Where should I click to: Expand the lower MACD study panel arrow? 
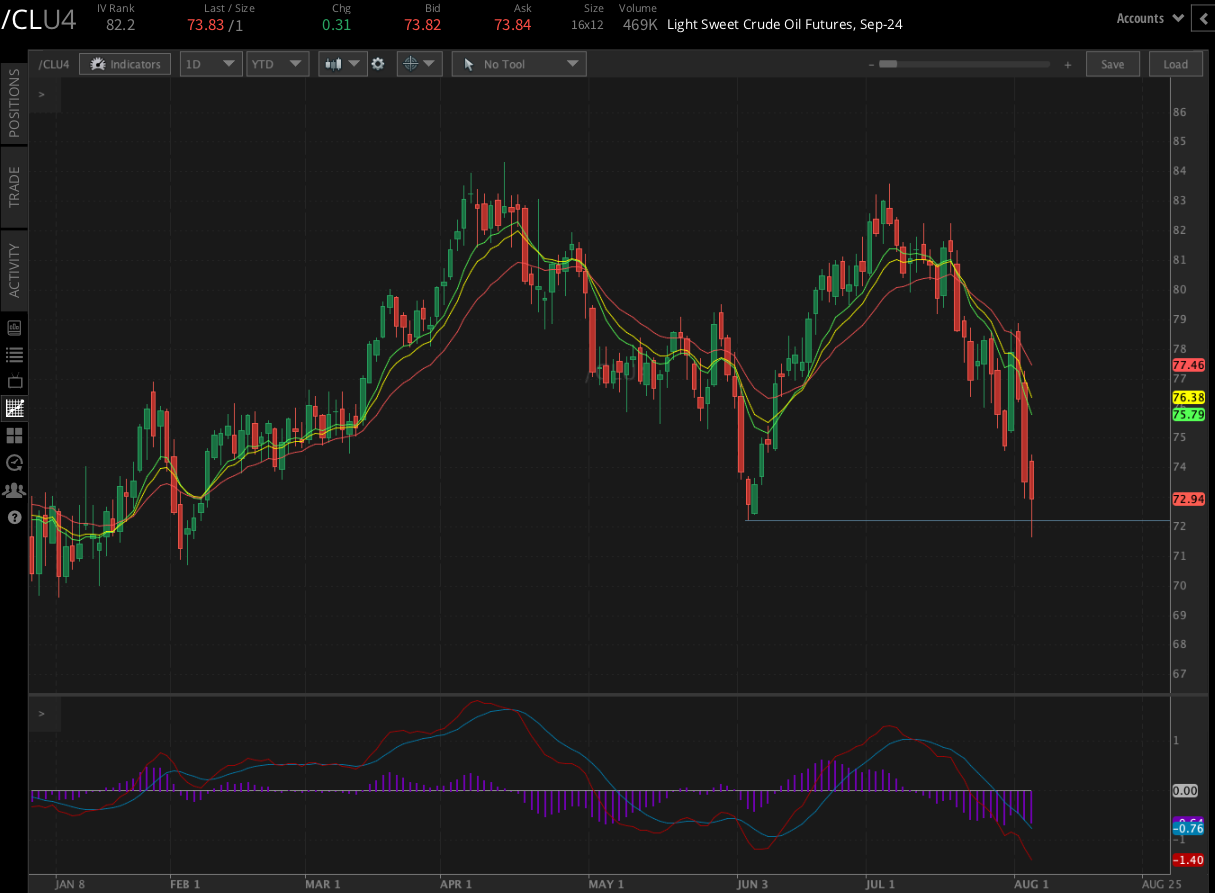click(42, 714)
